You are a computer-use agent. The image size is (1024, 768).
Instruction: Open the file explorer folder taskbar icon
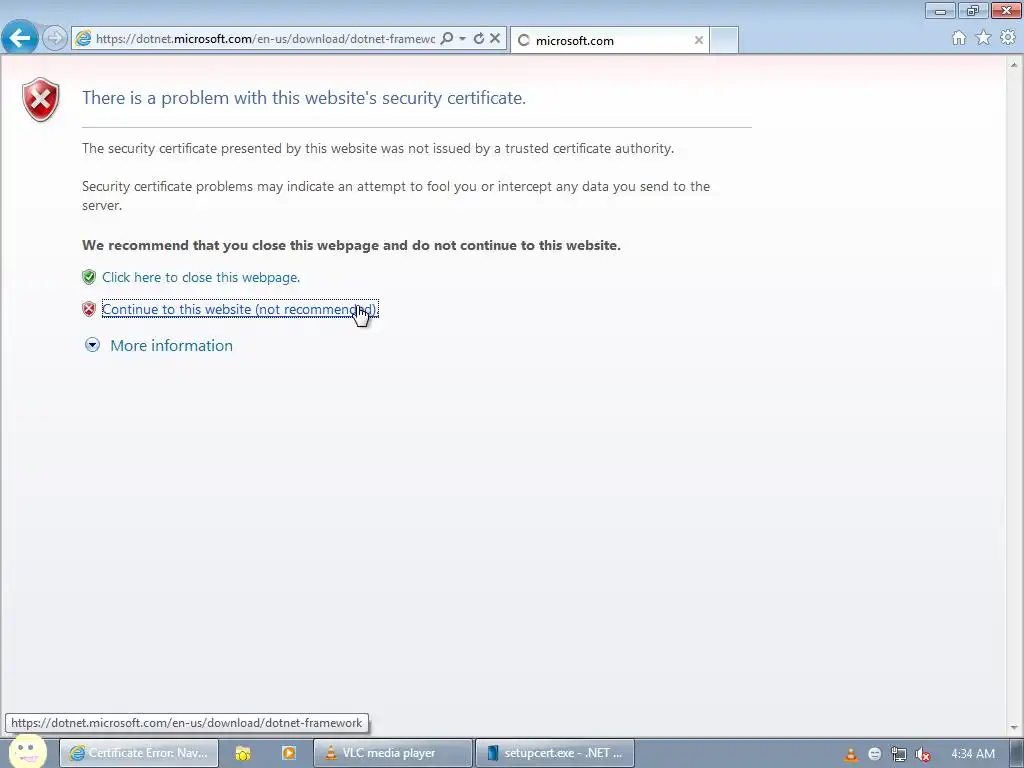(x=243, y=753)
